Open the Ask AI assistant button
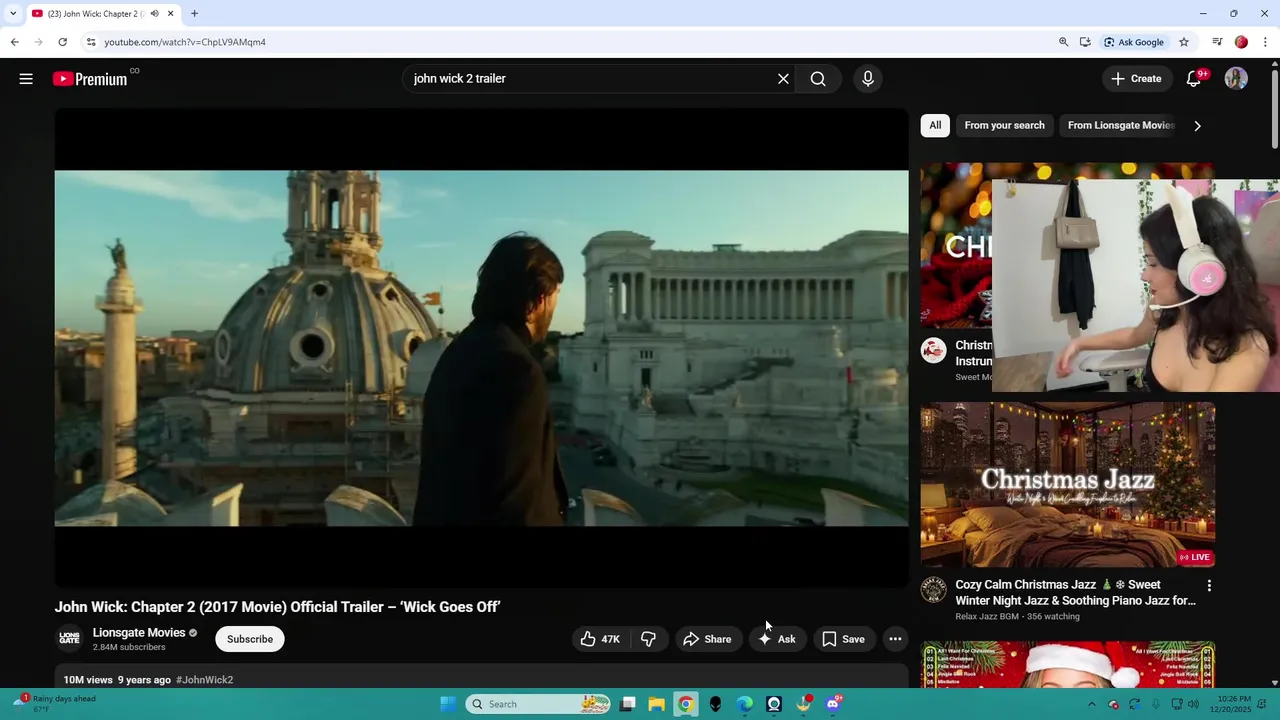The height and width of the screenshot is (720, 1280). point(777,639)
